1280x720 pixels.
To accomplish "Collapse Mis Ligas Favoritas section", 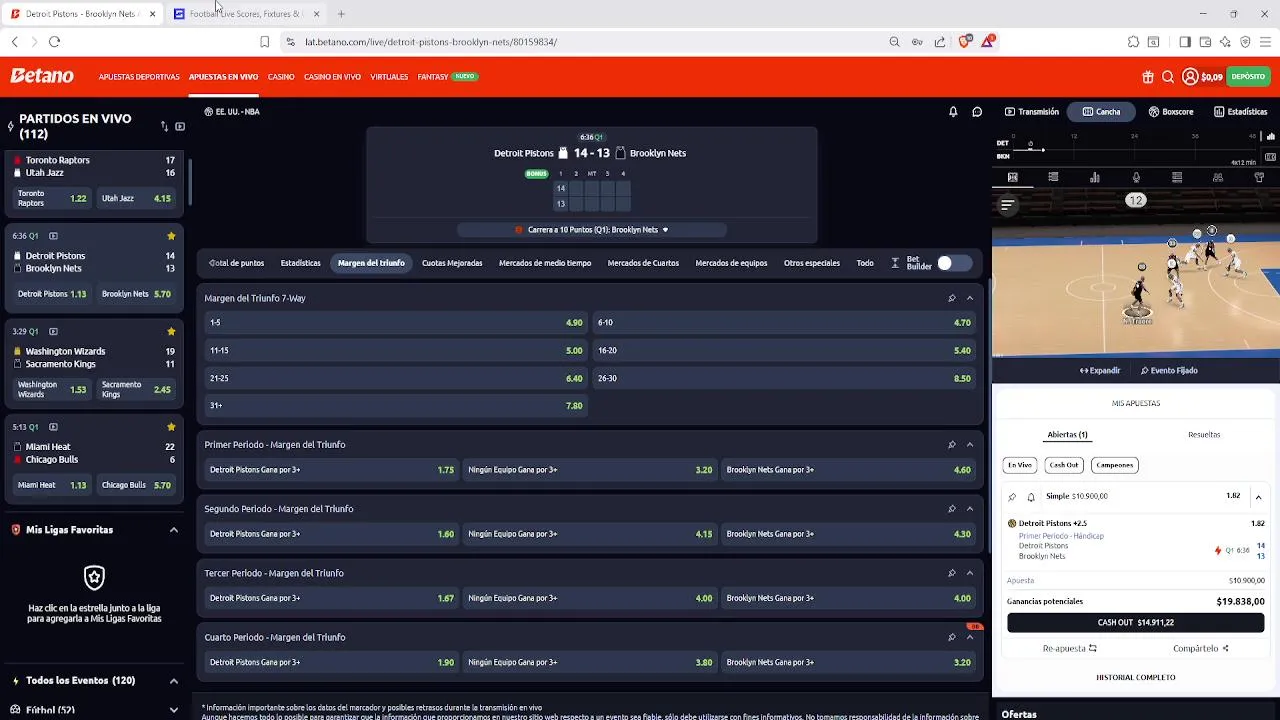I will point(173,530).
